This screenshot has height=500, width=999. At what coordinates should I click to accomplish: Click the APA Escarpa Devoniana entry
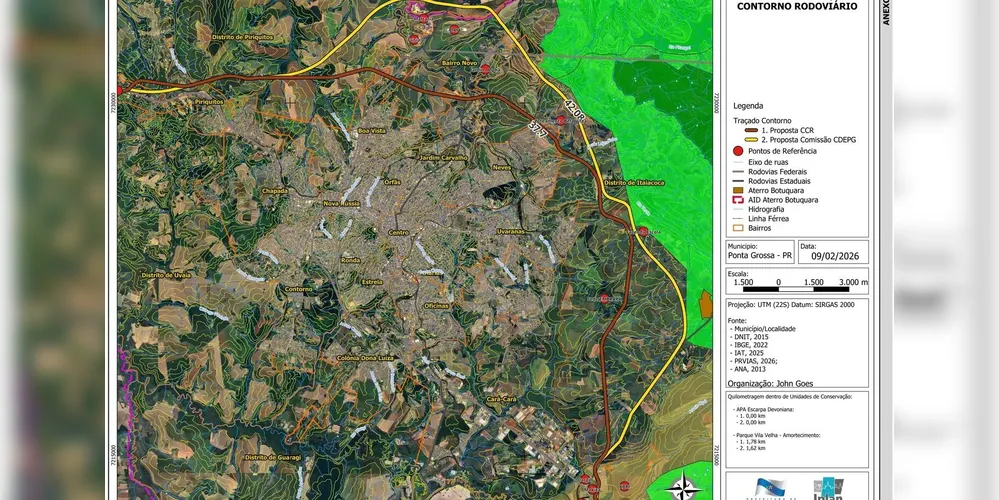click(x=762, y=408)
